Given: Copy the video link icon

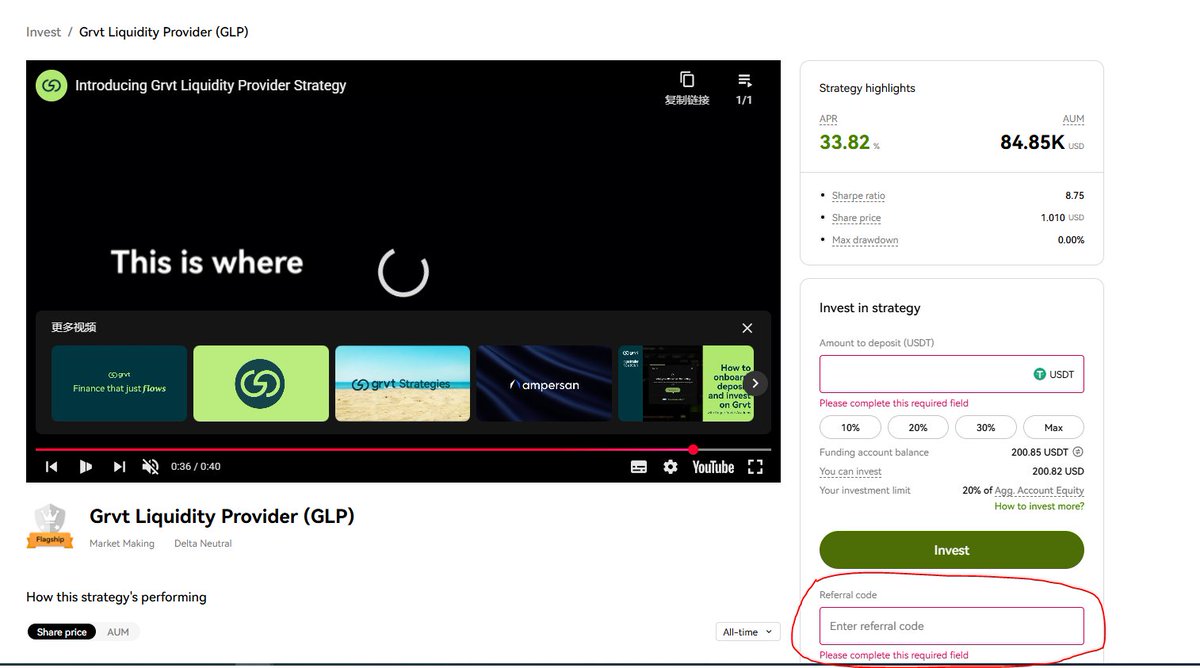Looking at the screenshot, I should [x=687, y=80].
